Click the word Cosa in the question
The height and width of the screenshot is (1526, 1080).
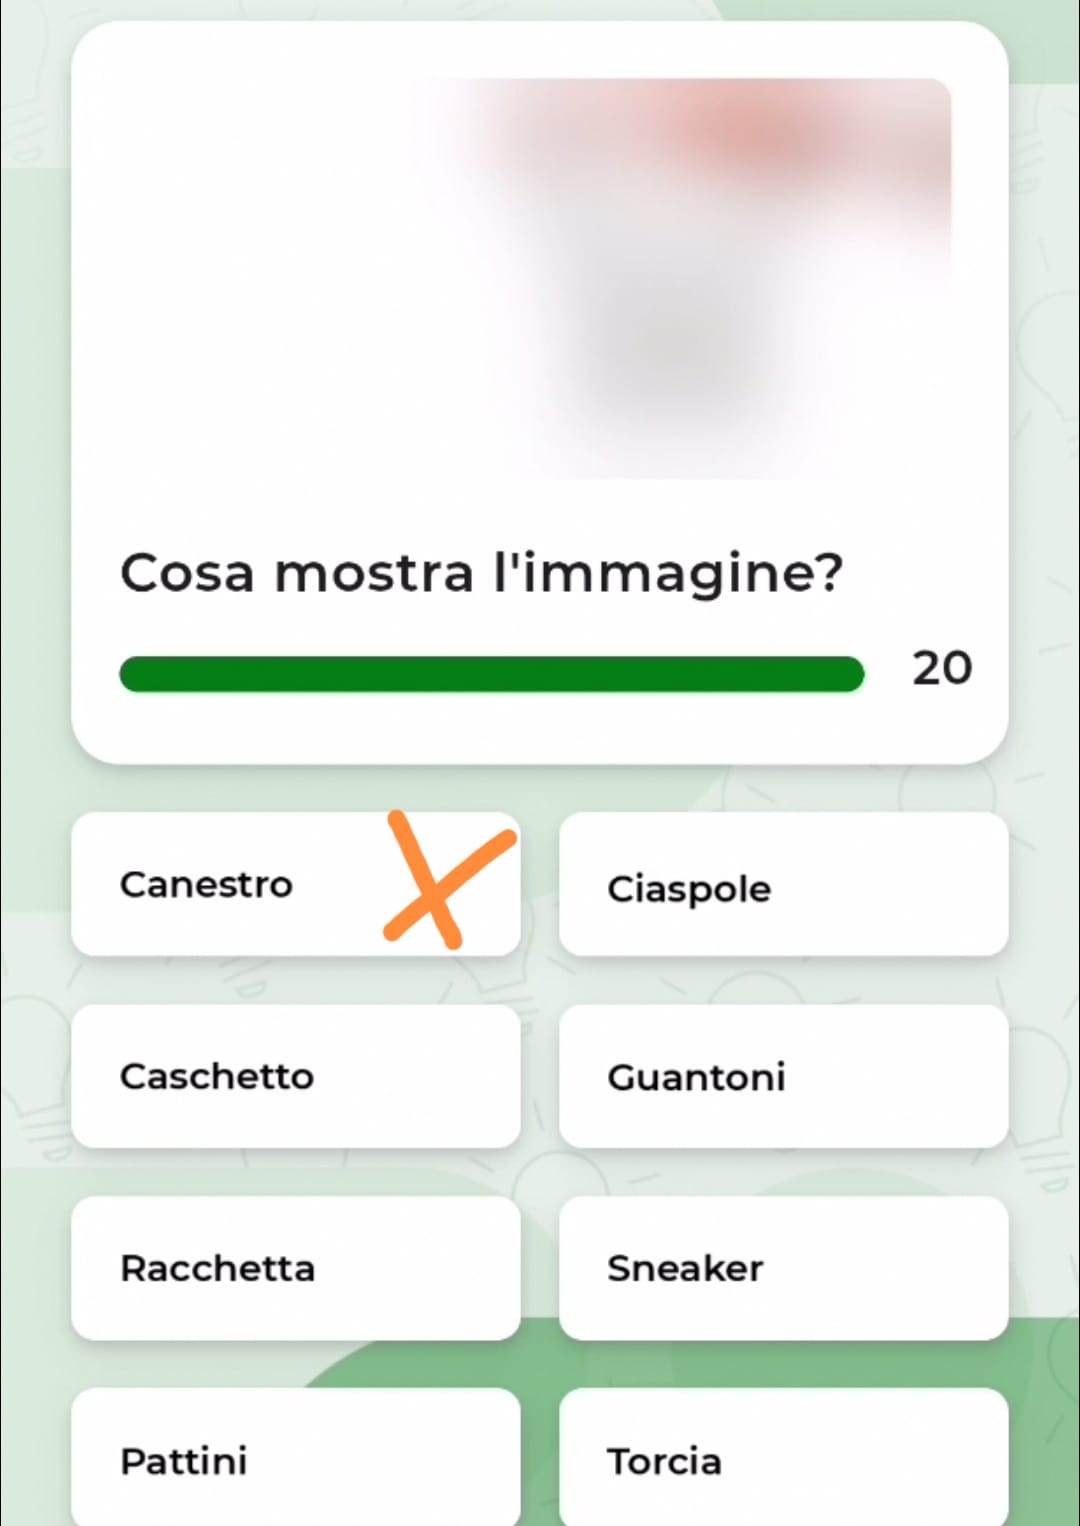187,574
